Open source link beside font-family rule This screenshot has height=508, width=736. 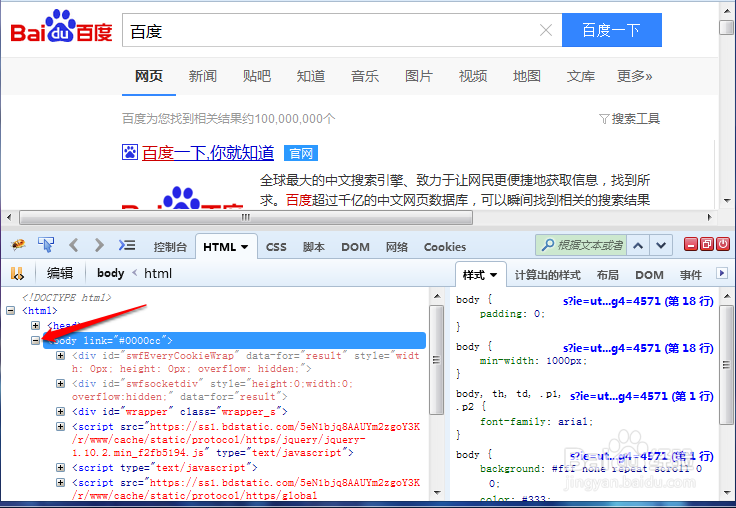642,396
